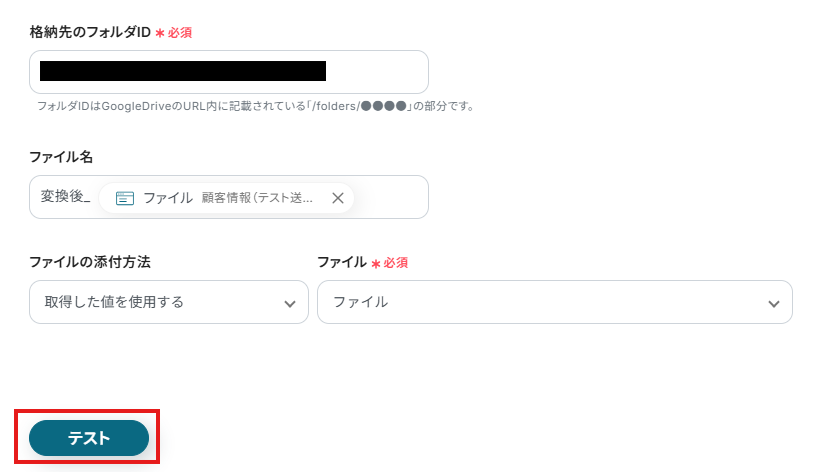
Task: Select the 顧客情報(テスト送... chip text
Action: tap(257, 198)
